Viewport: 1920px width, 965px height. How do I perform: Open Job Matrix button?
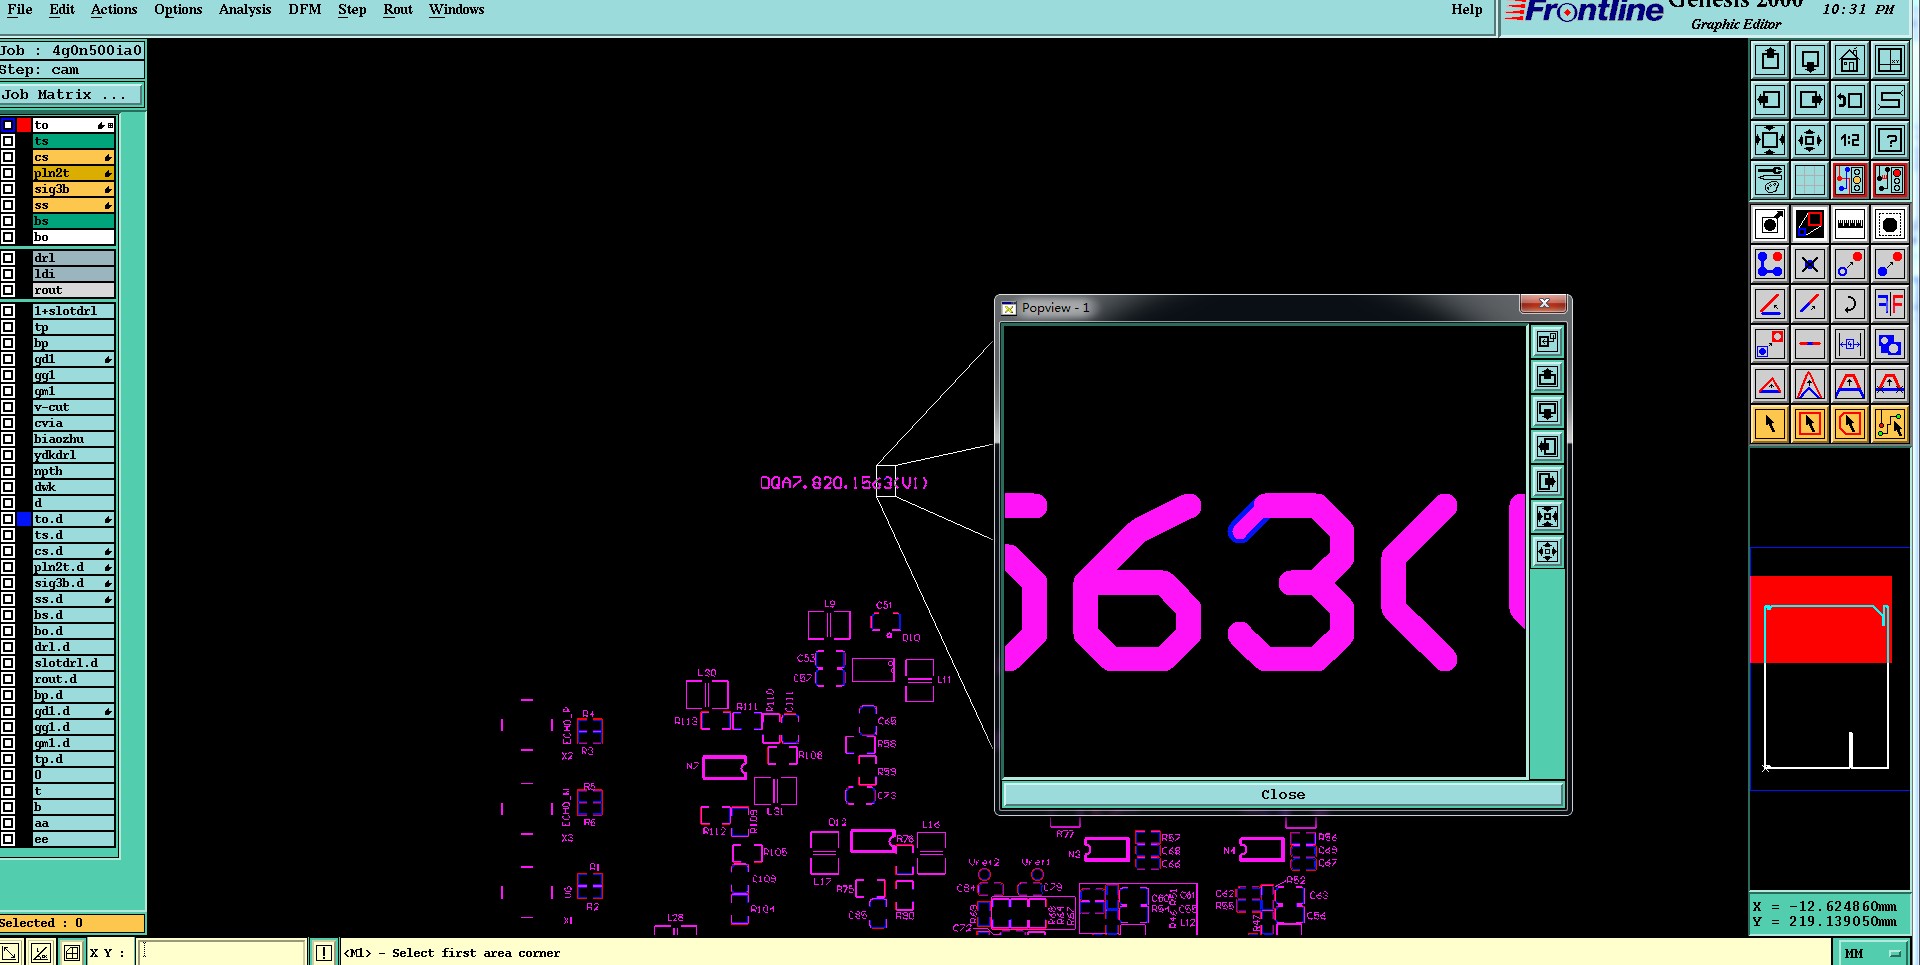click(x=71, y=95)
